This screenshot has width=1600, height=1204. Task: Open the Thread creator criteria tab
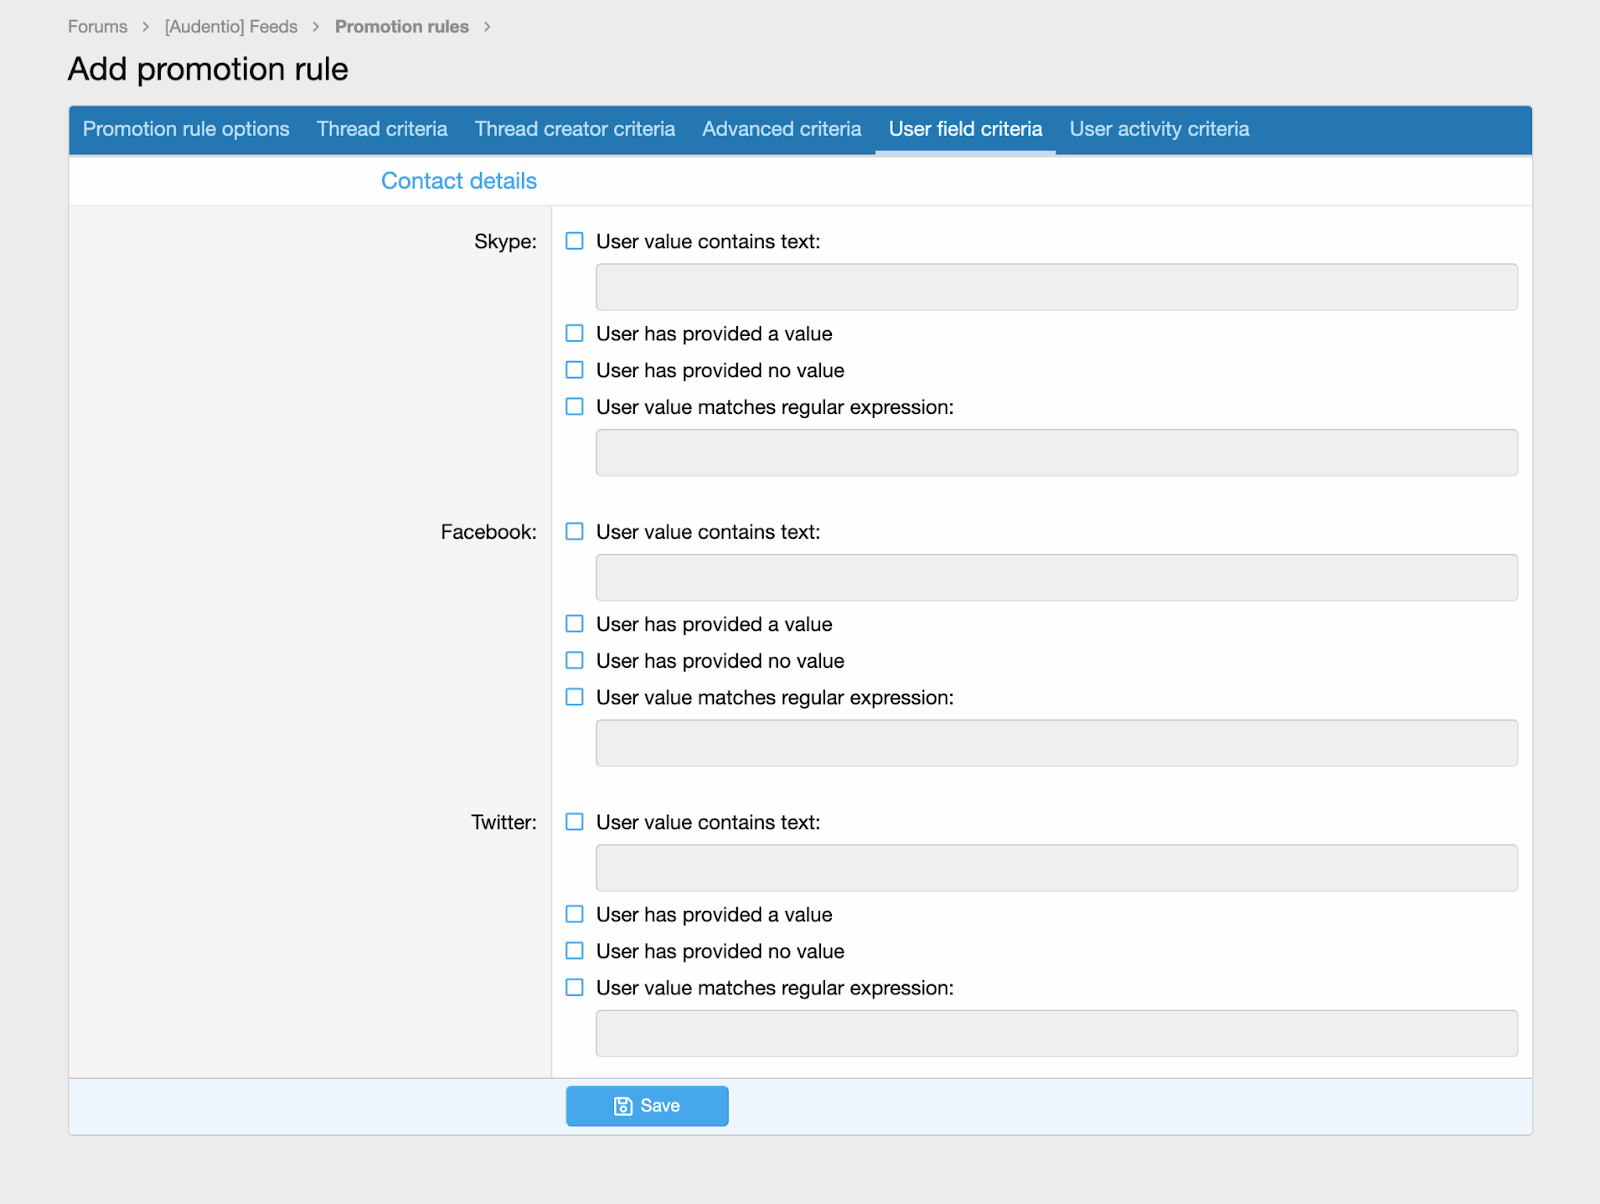(574, 129)
